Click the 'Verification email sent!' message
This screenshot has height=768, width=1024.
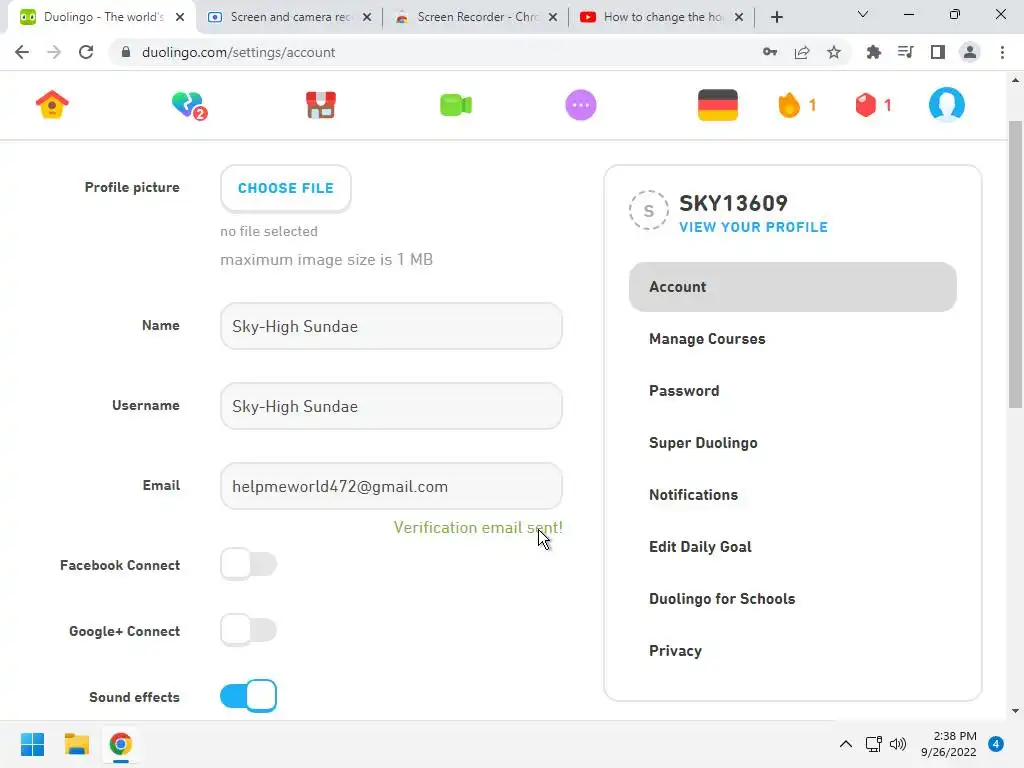[478, 528]
